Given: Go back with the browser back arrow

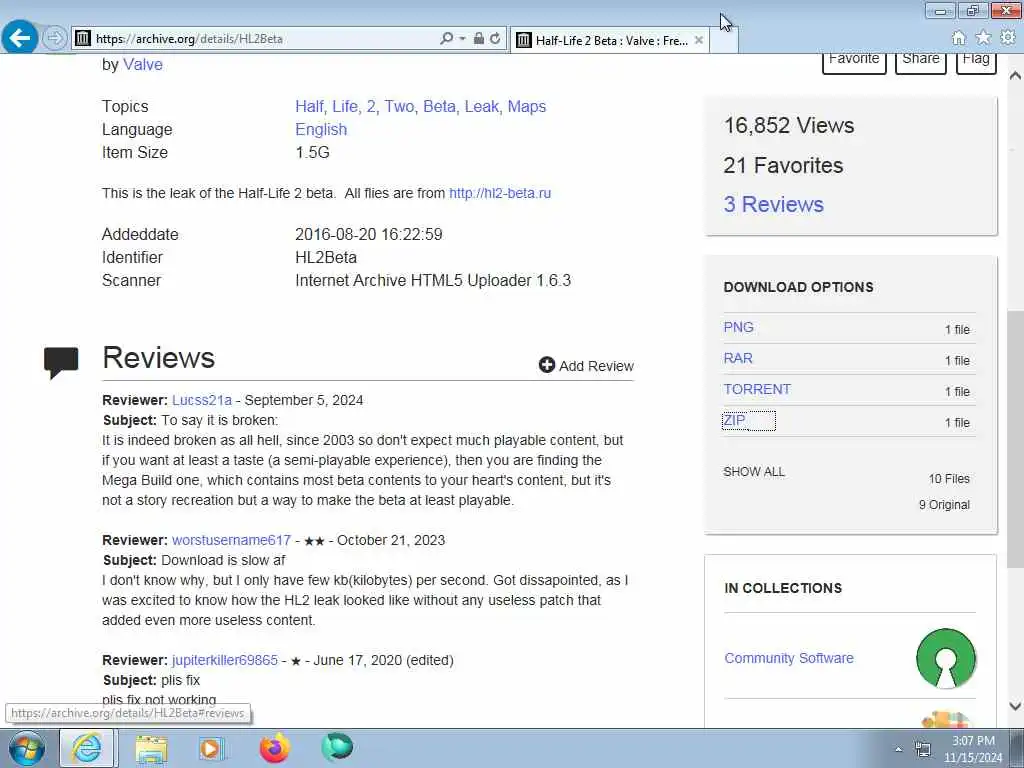Looking at the screenshot, I should pyautogui.click(x=20, y=38).
